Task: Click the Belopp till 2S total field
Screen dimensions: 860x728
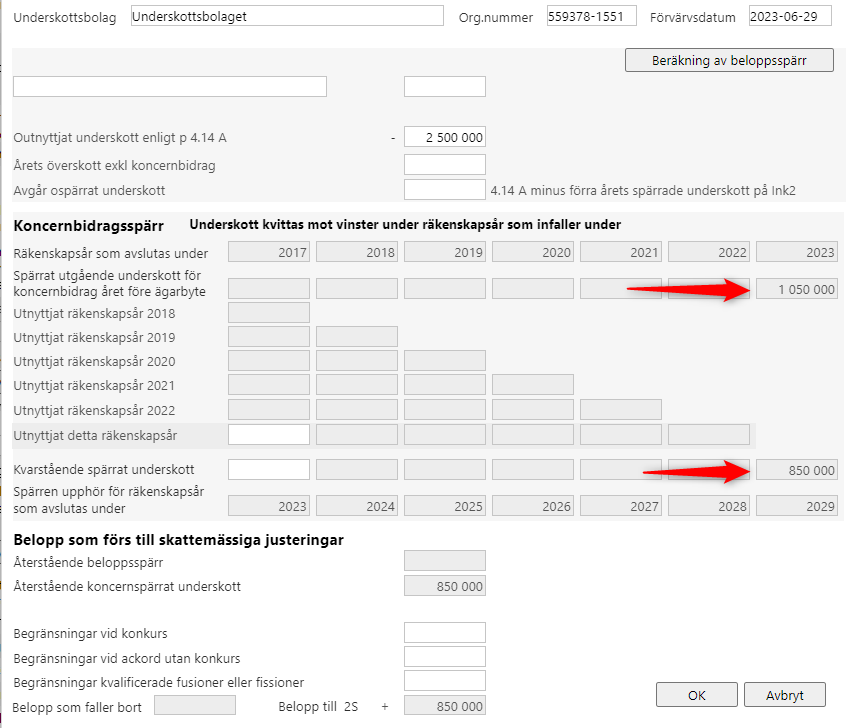Action: point(445,706)
